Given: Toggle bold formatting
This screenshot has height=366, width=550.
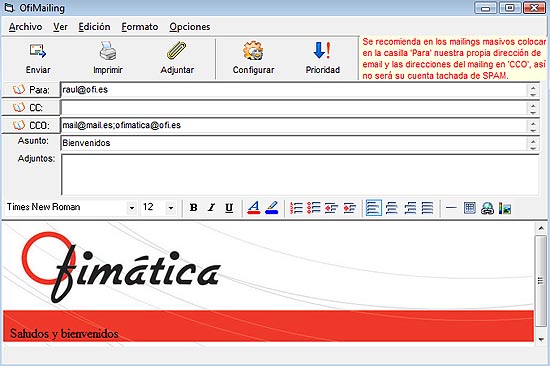Looking at the screenshot, I should point(193,208).
